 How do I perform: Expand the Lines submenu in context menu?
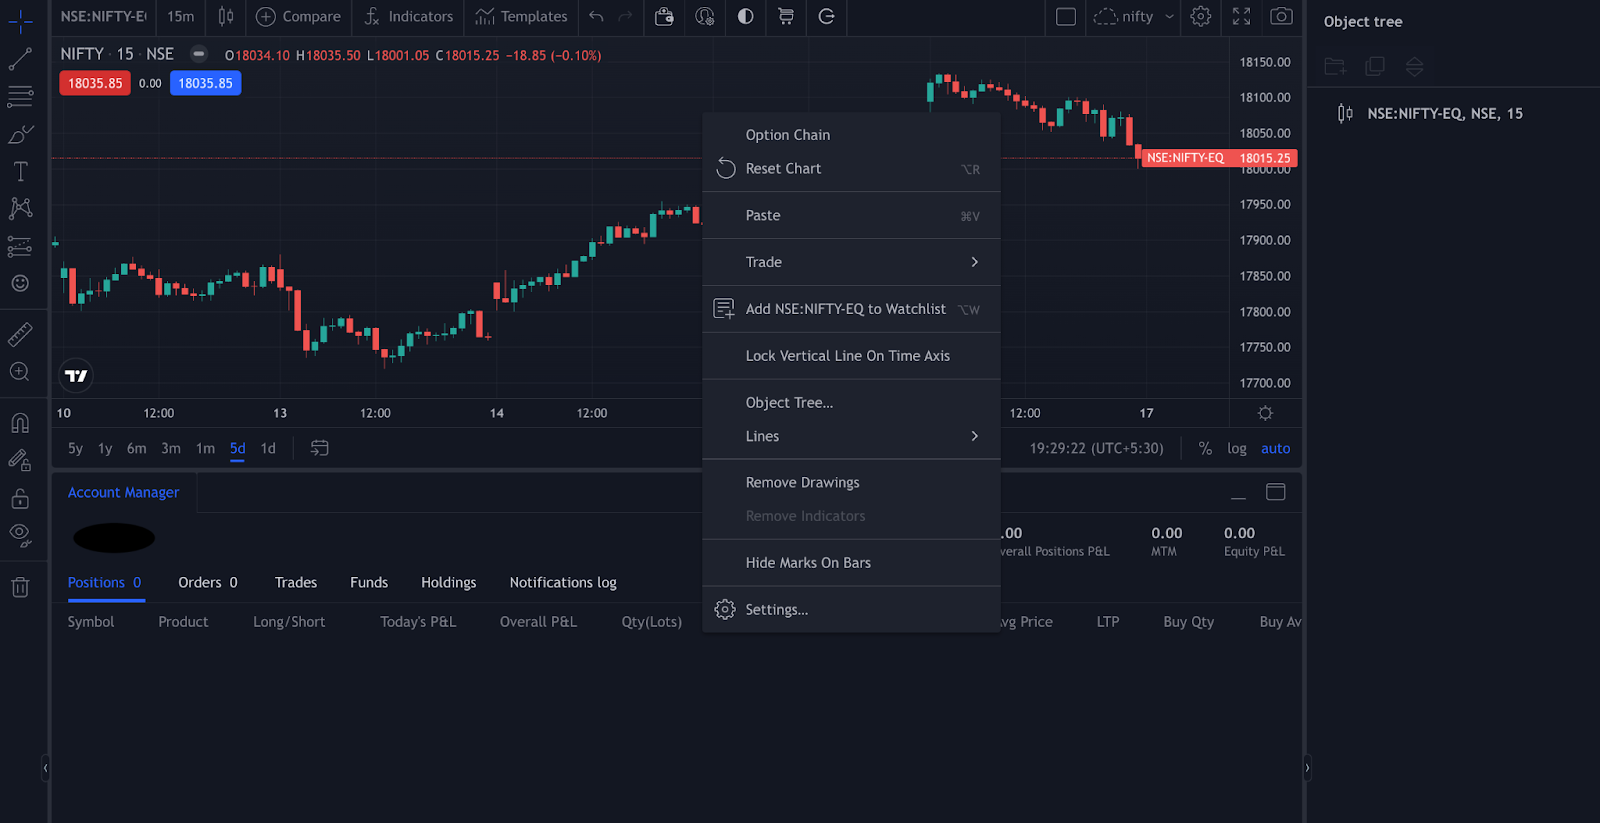(974, 436)
